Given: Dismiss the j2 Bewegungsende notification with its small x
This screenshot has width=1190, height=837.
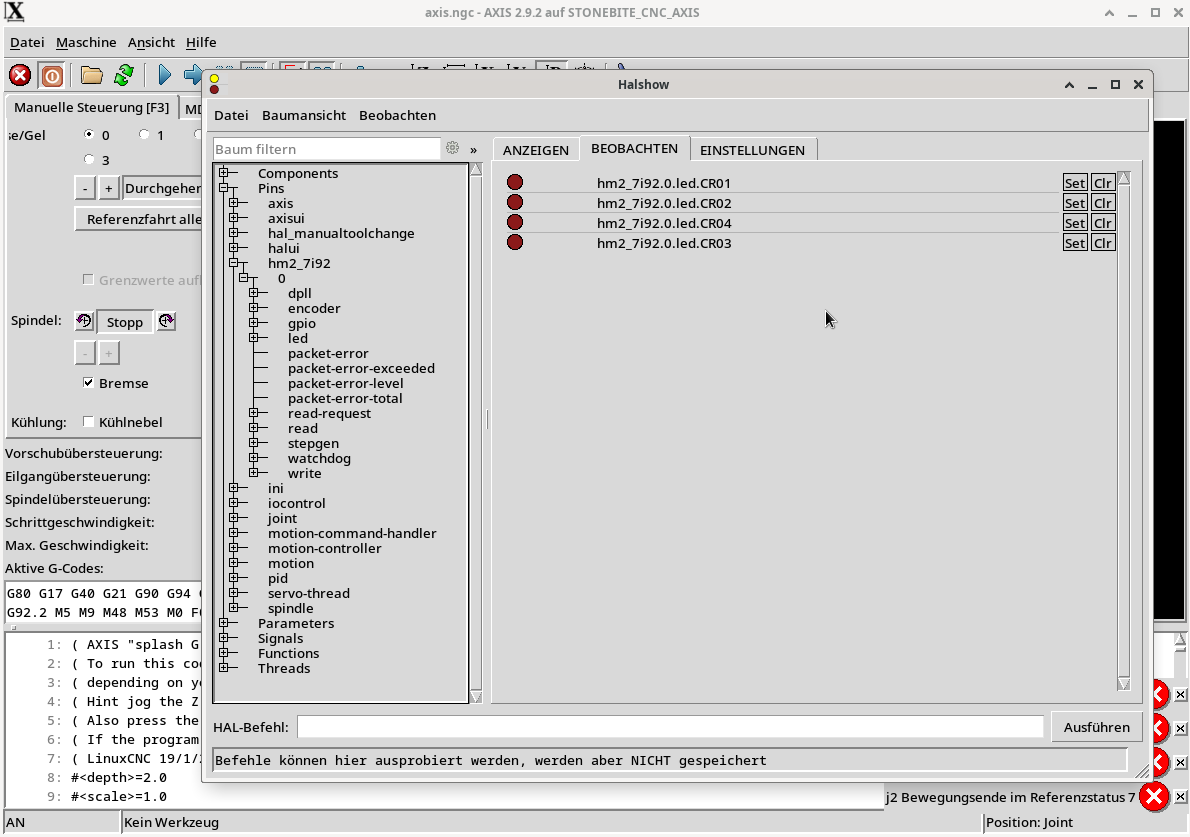Looking at the screenshot, I should tap(1180, 797).
